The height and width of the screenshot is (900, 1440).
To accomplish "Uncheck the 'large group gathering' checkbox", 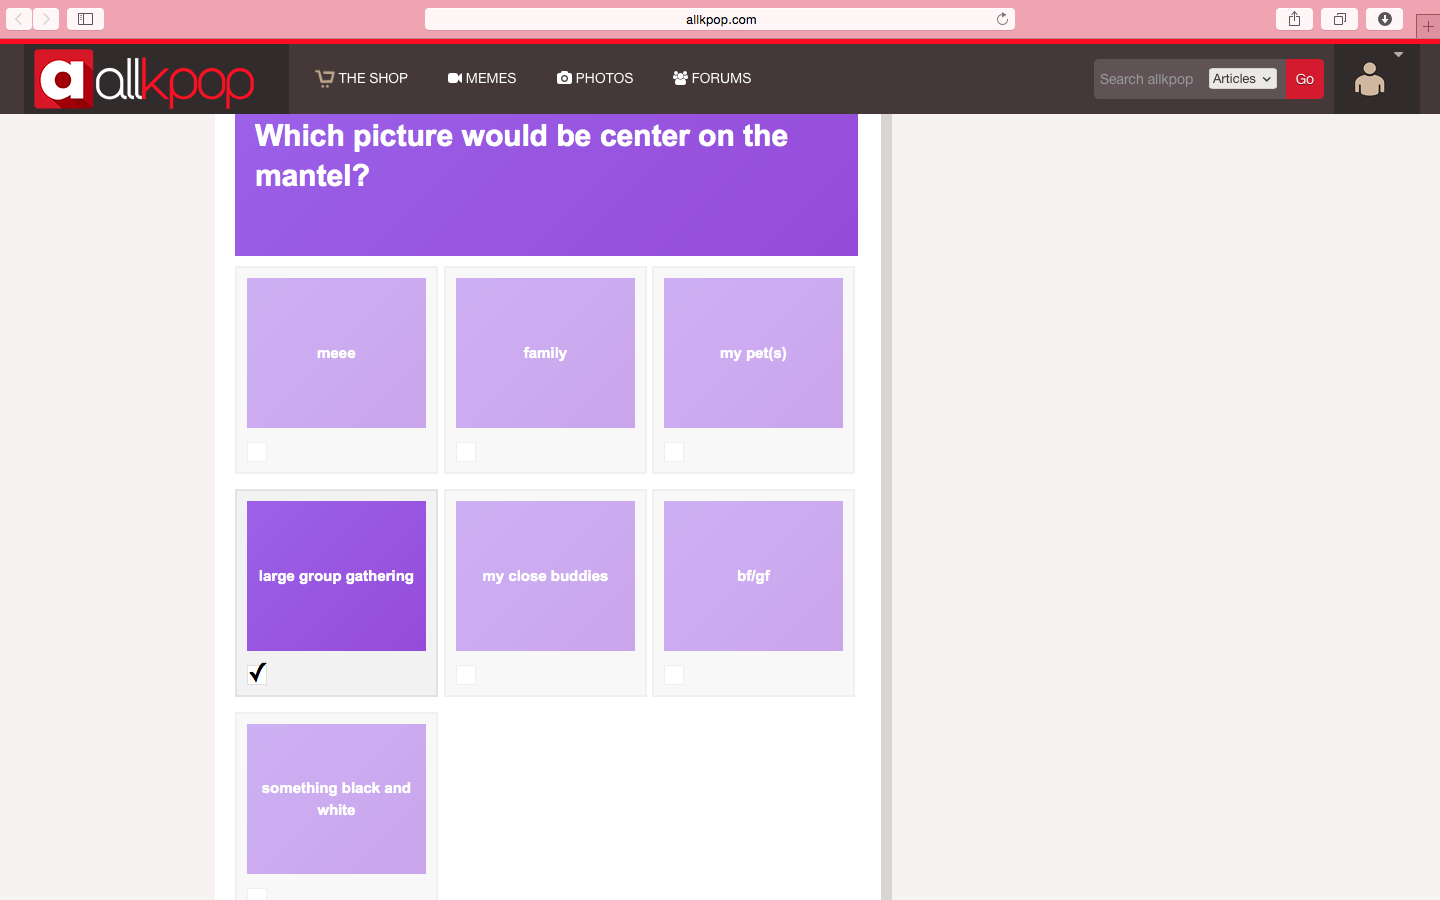I will (257, 673).
